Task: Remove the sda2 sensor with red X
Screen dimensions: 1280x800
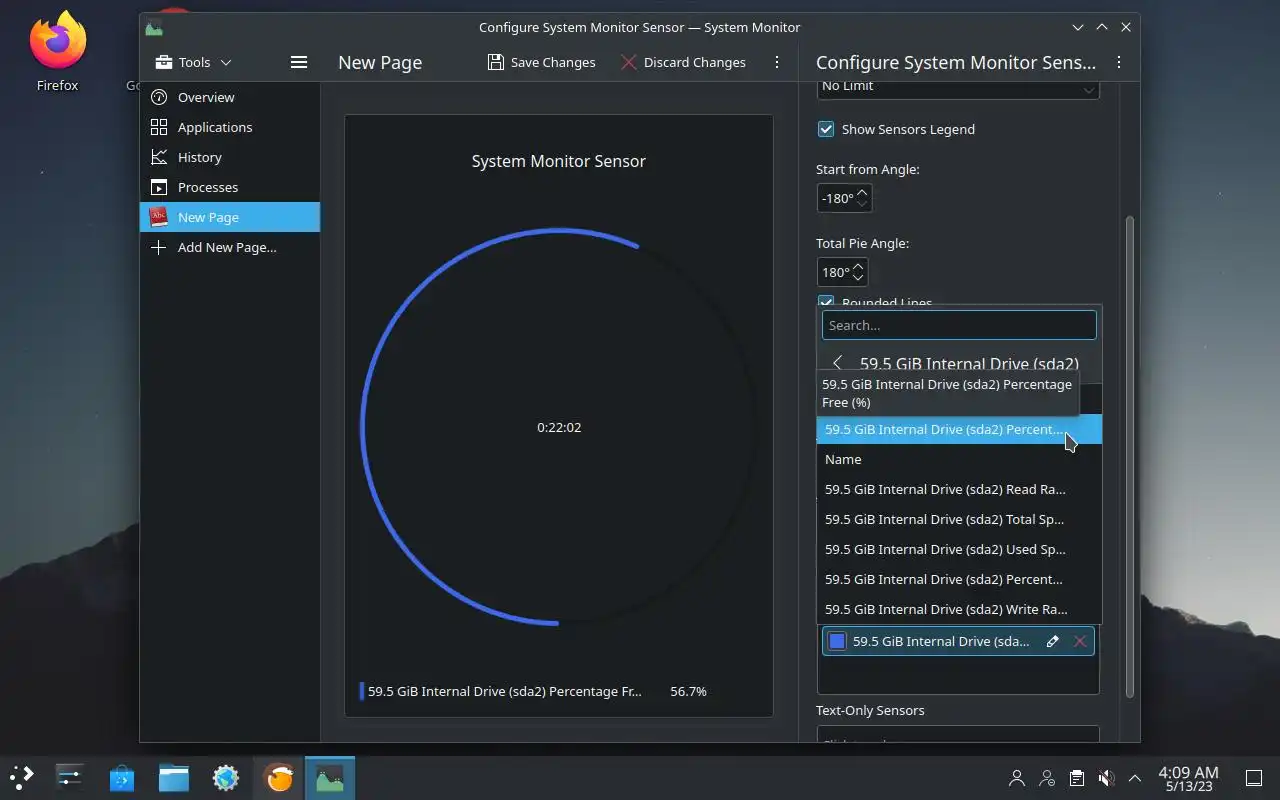Action: (1080, 641)
